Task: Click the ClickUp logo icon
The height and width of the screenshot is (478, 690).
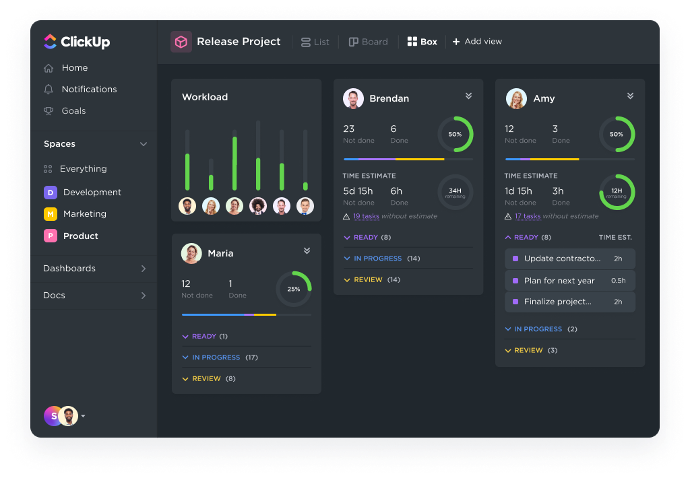Action: pos(50,42)
